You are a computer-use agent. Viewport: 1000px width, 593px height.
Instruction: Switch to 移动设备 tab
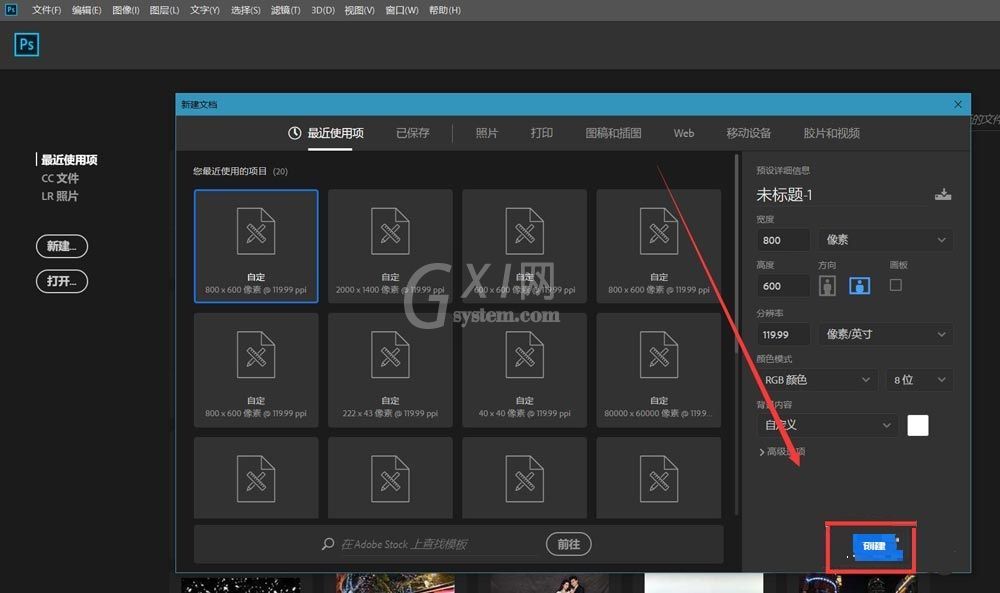(749, 133)
